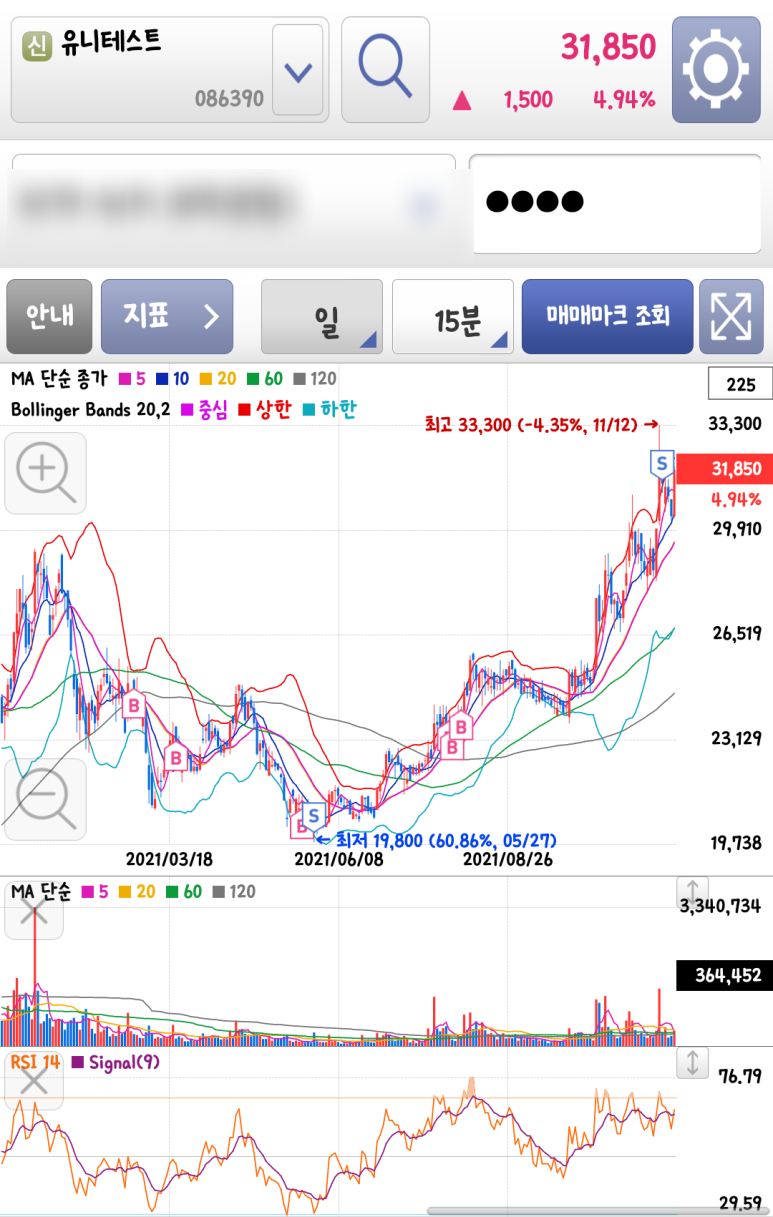
Task: Select the Bollinger Bands 20,2 legend
Action: [90, 409]
